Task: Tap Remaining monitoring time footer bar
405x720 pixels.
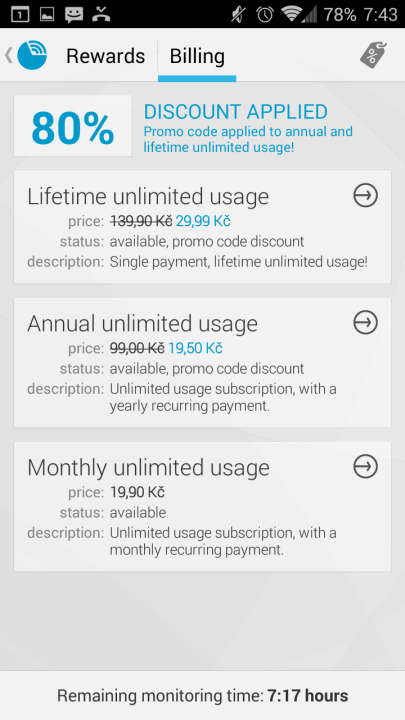Action: coord(202,695)
